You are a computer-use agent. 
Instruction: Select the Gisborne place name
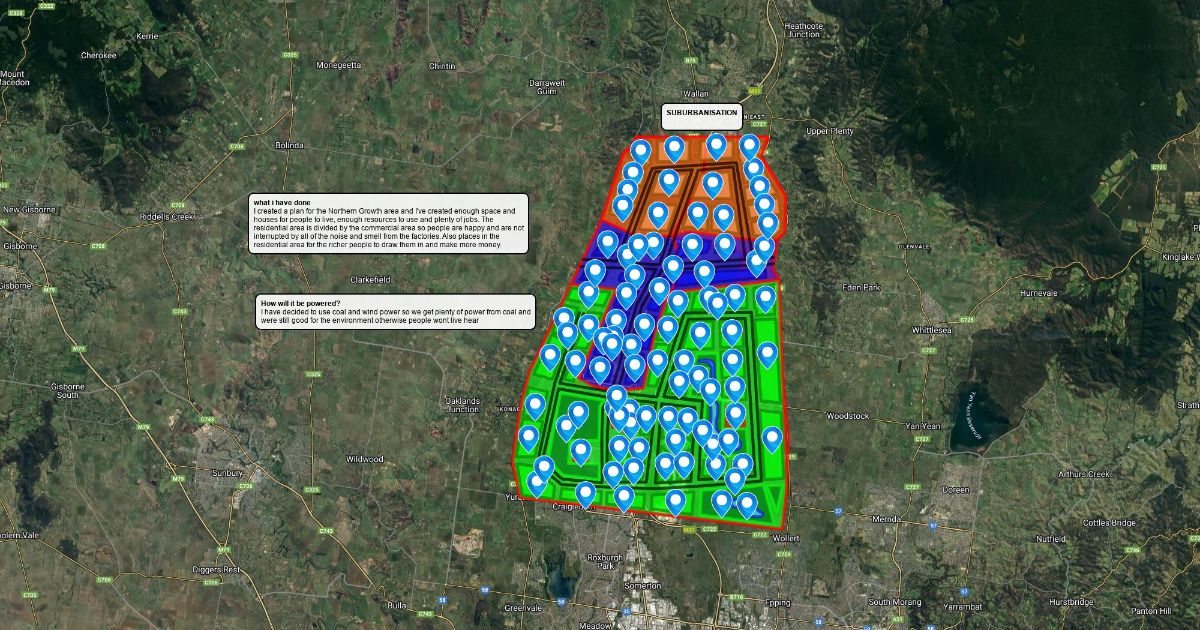[16, 244]
